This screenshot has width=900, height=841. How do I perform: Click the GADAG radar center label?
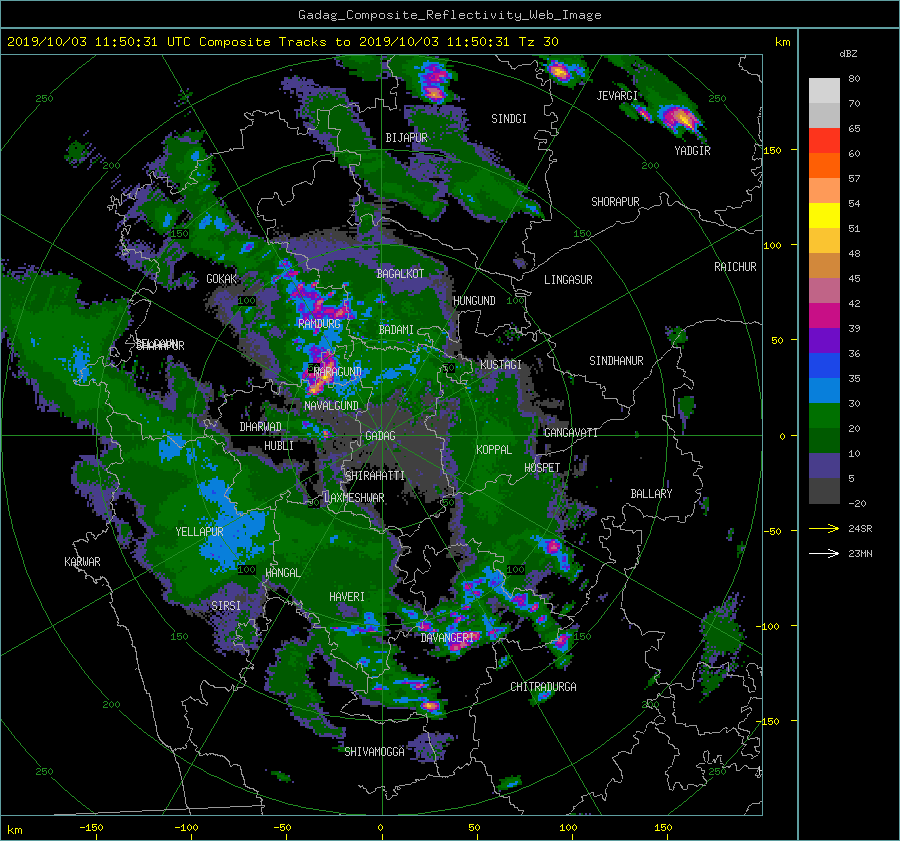coord(381,436)
